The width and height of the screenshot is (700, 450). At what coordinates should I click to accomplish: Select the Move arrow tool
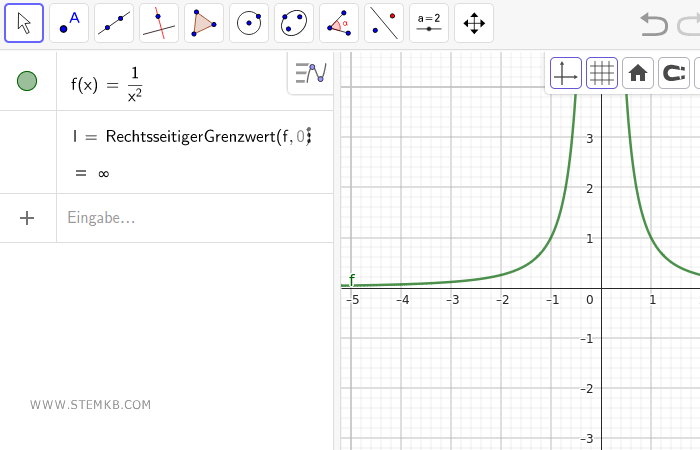click(x=24, y=23)
